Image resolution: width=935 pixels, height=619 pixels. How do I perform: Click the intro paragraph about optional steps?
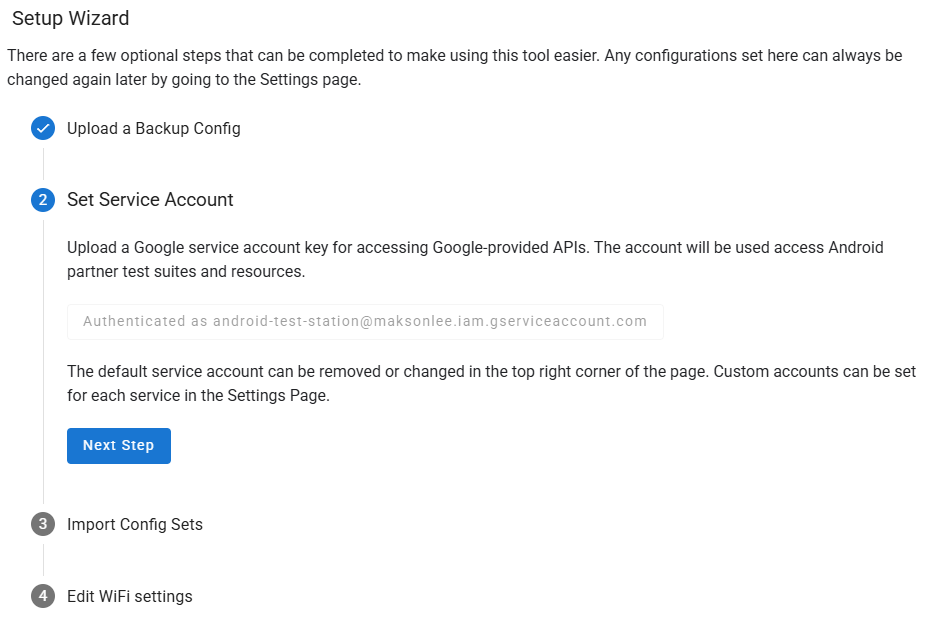[x=454, y=67]
